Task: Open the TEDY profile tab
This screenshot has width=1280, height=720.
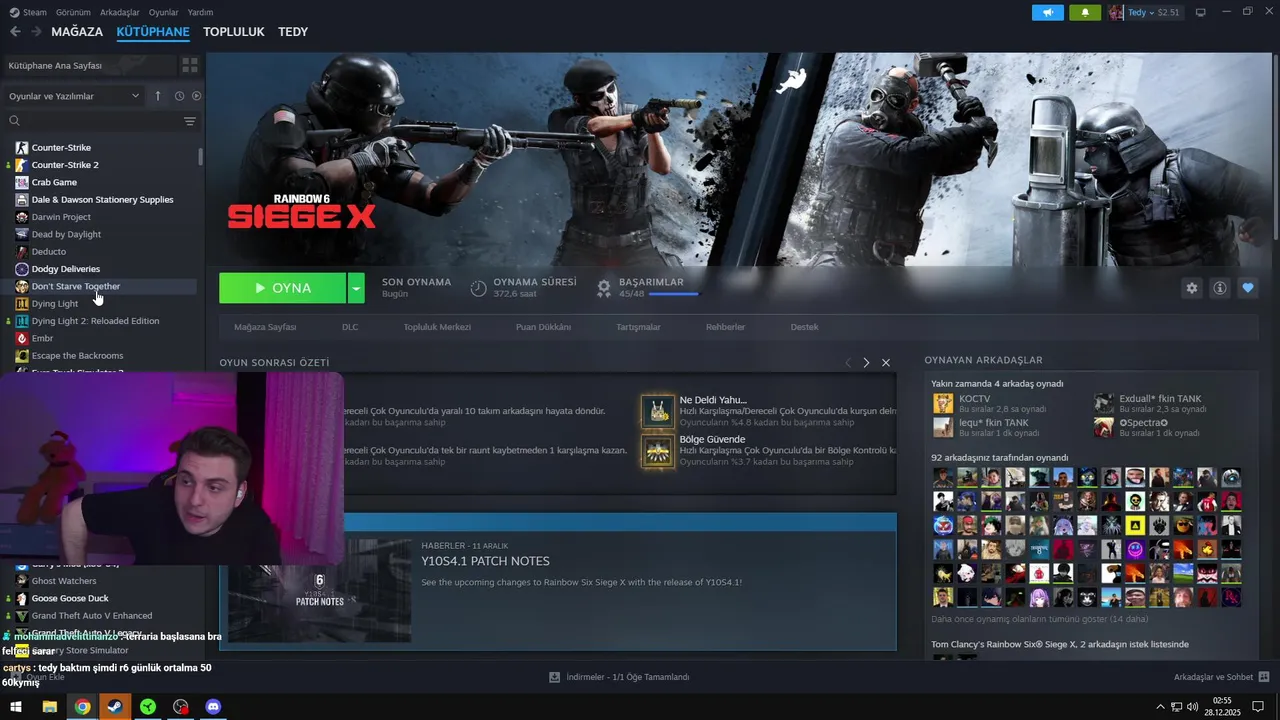Action: point(293,32)
